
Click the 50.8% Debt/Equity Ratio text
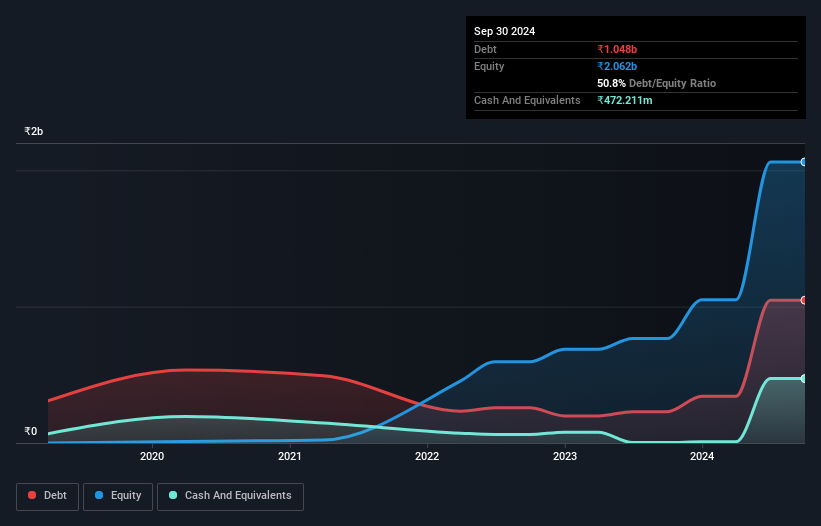tap(657, 83)
